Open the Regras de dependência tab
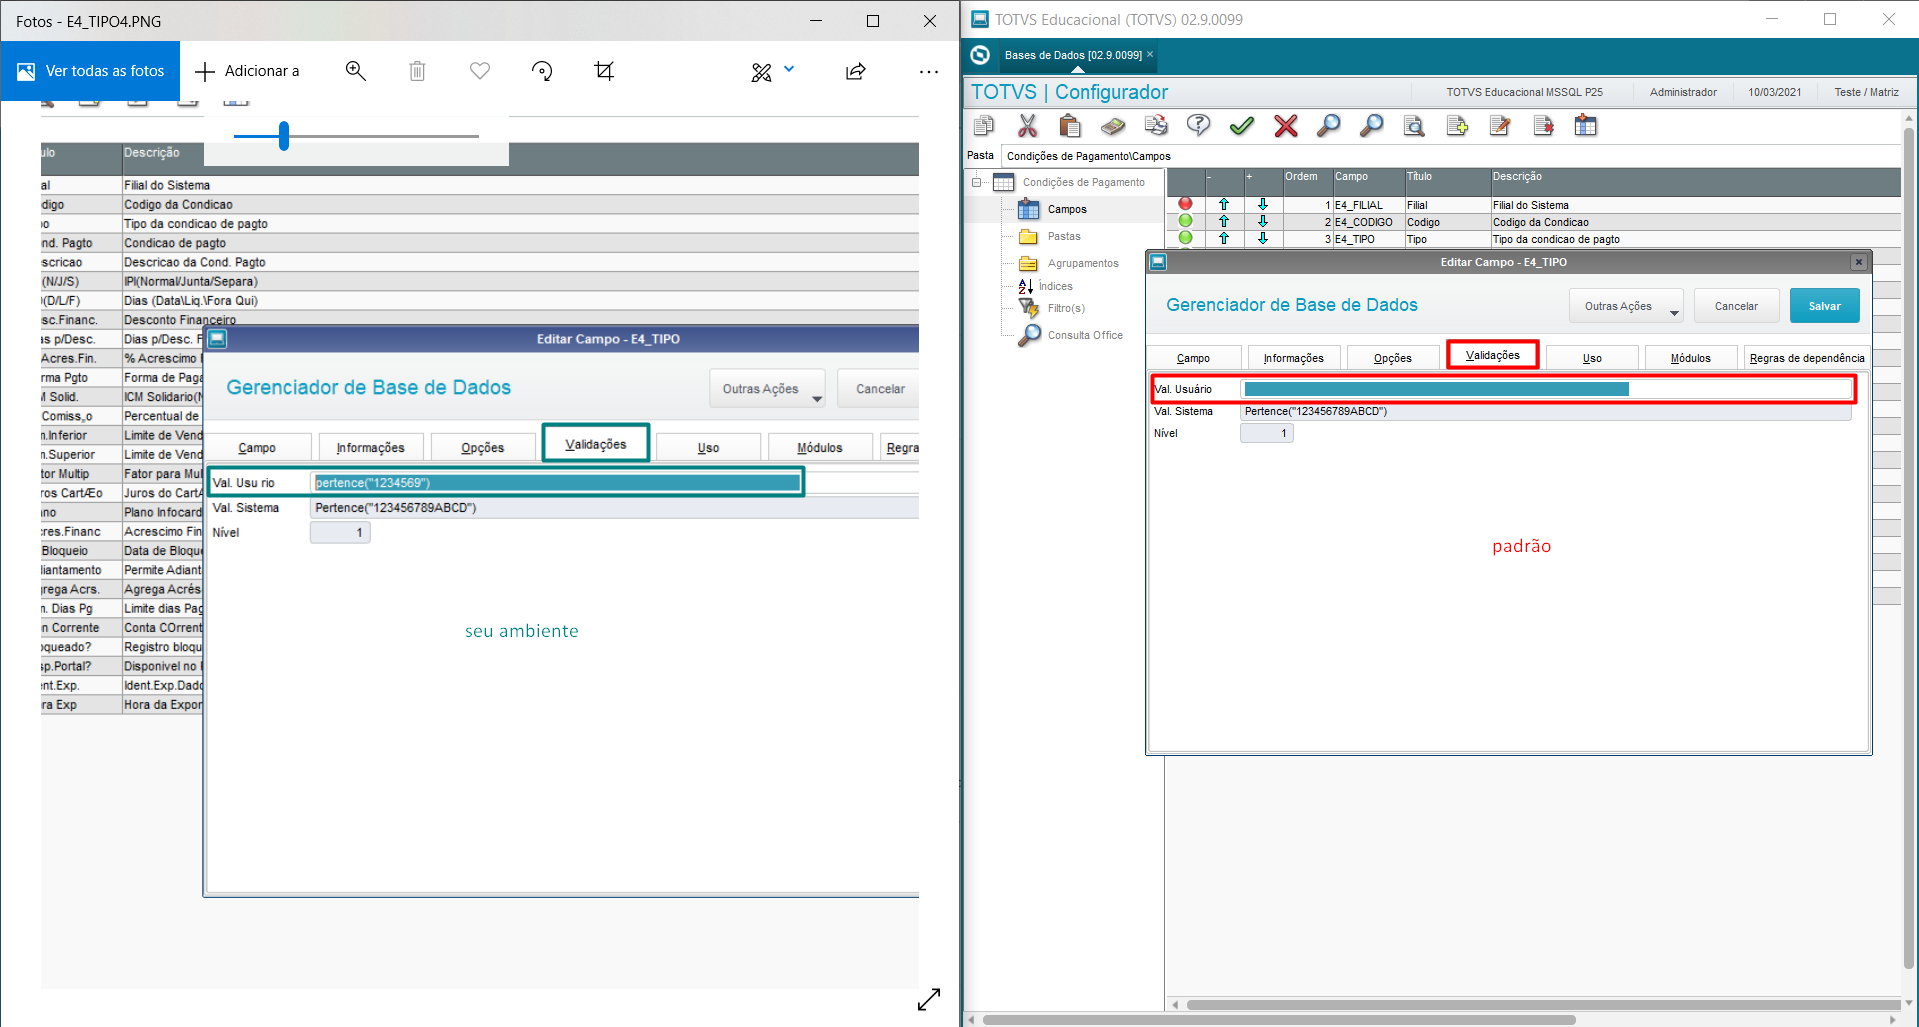This screenshot has width=1919, height=1027. pos(1806,358)
